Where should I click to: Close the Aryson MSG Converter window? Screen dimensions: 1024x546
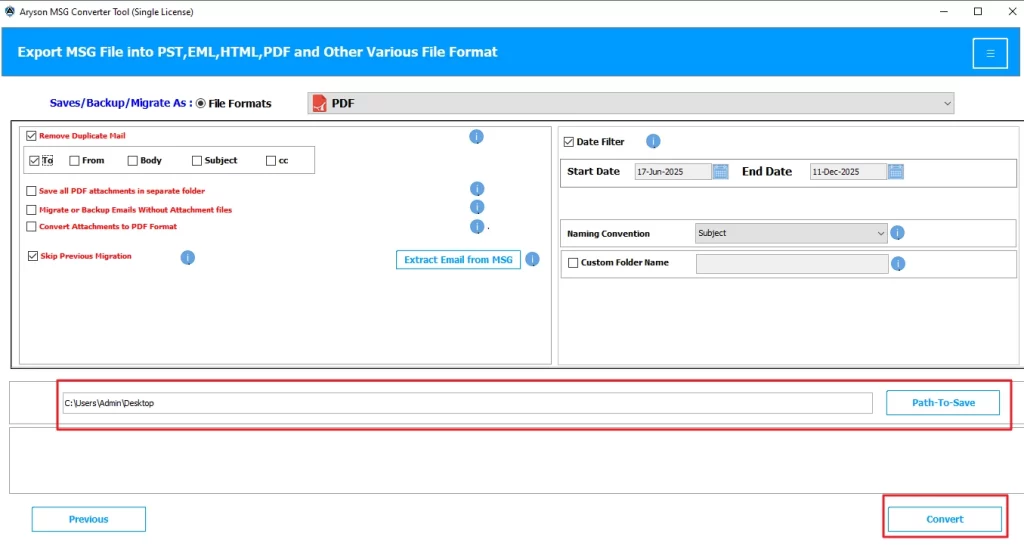click(1012, 12)
